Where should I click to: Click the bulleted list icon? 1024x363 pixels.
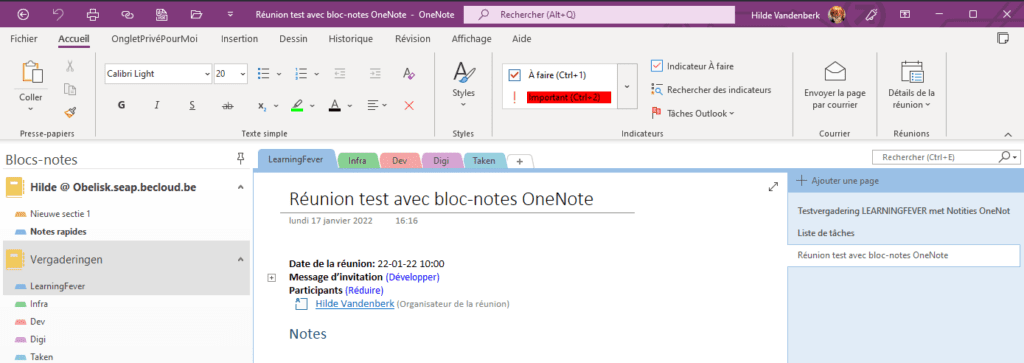coord(264,74)
